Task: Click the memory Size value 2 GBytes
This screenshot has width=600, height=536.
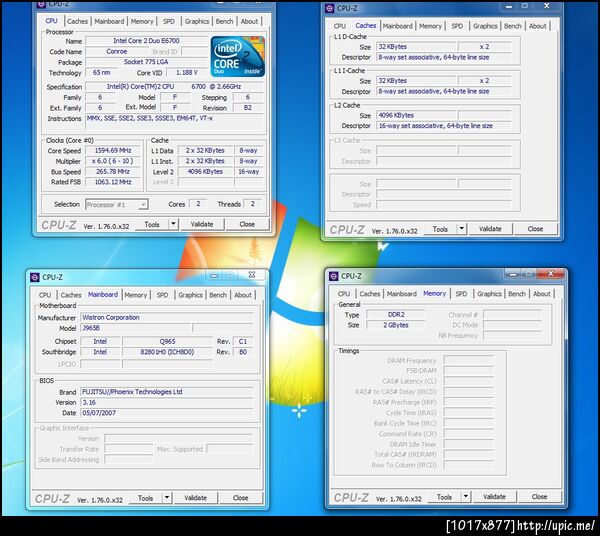Action: click(x=396, y=325)
